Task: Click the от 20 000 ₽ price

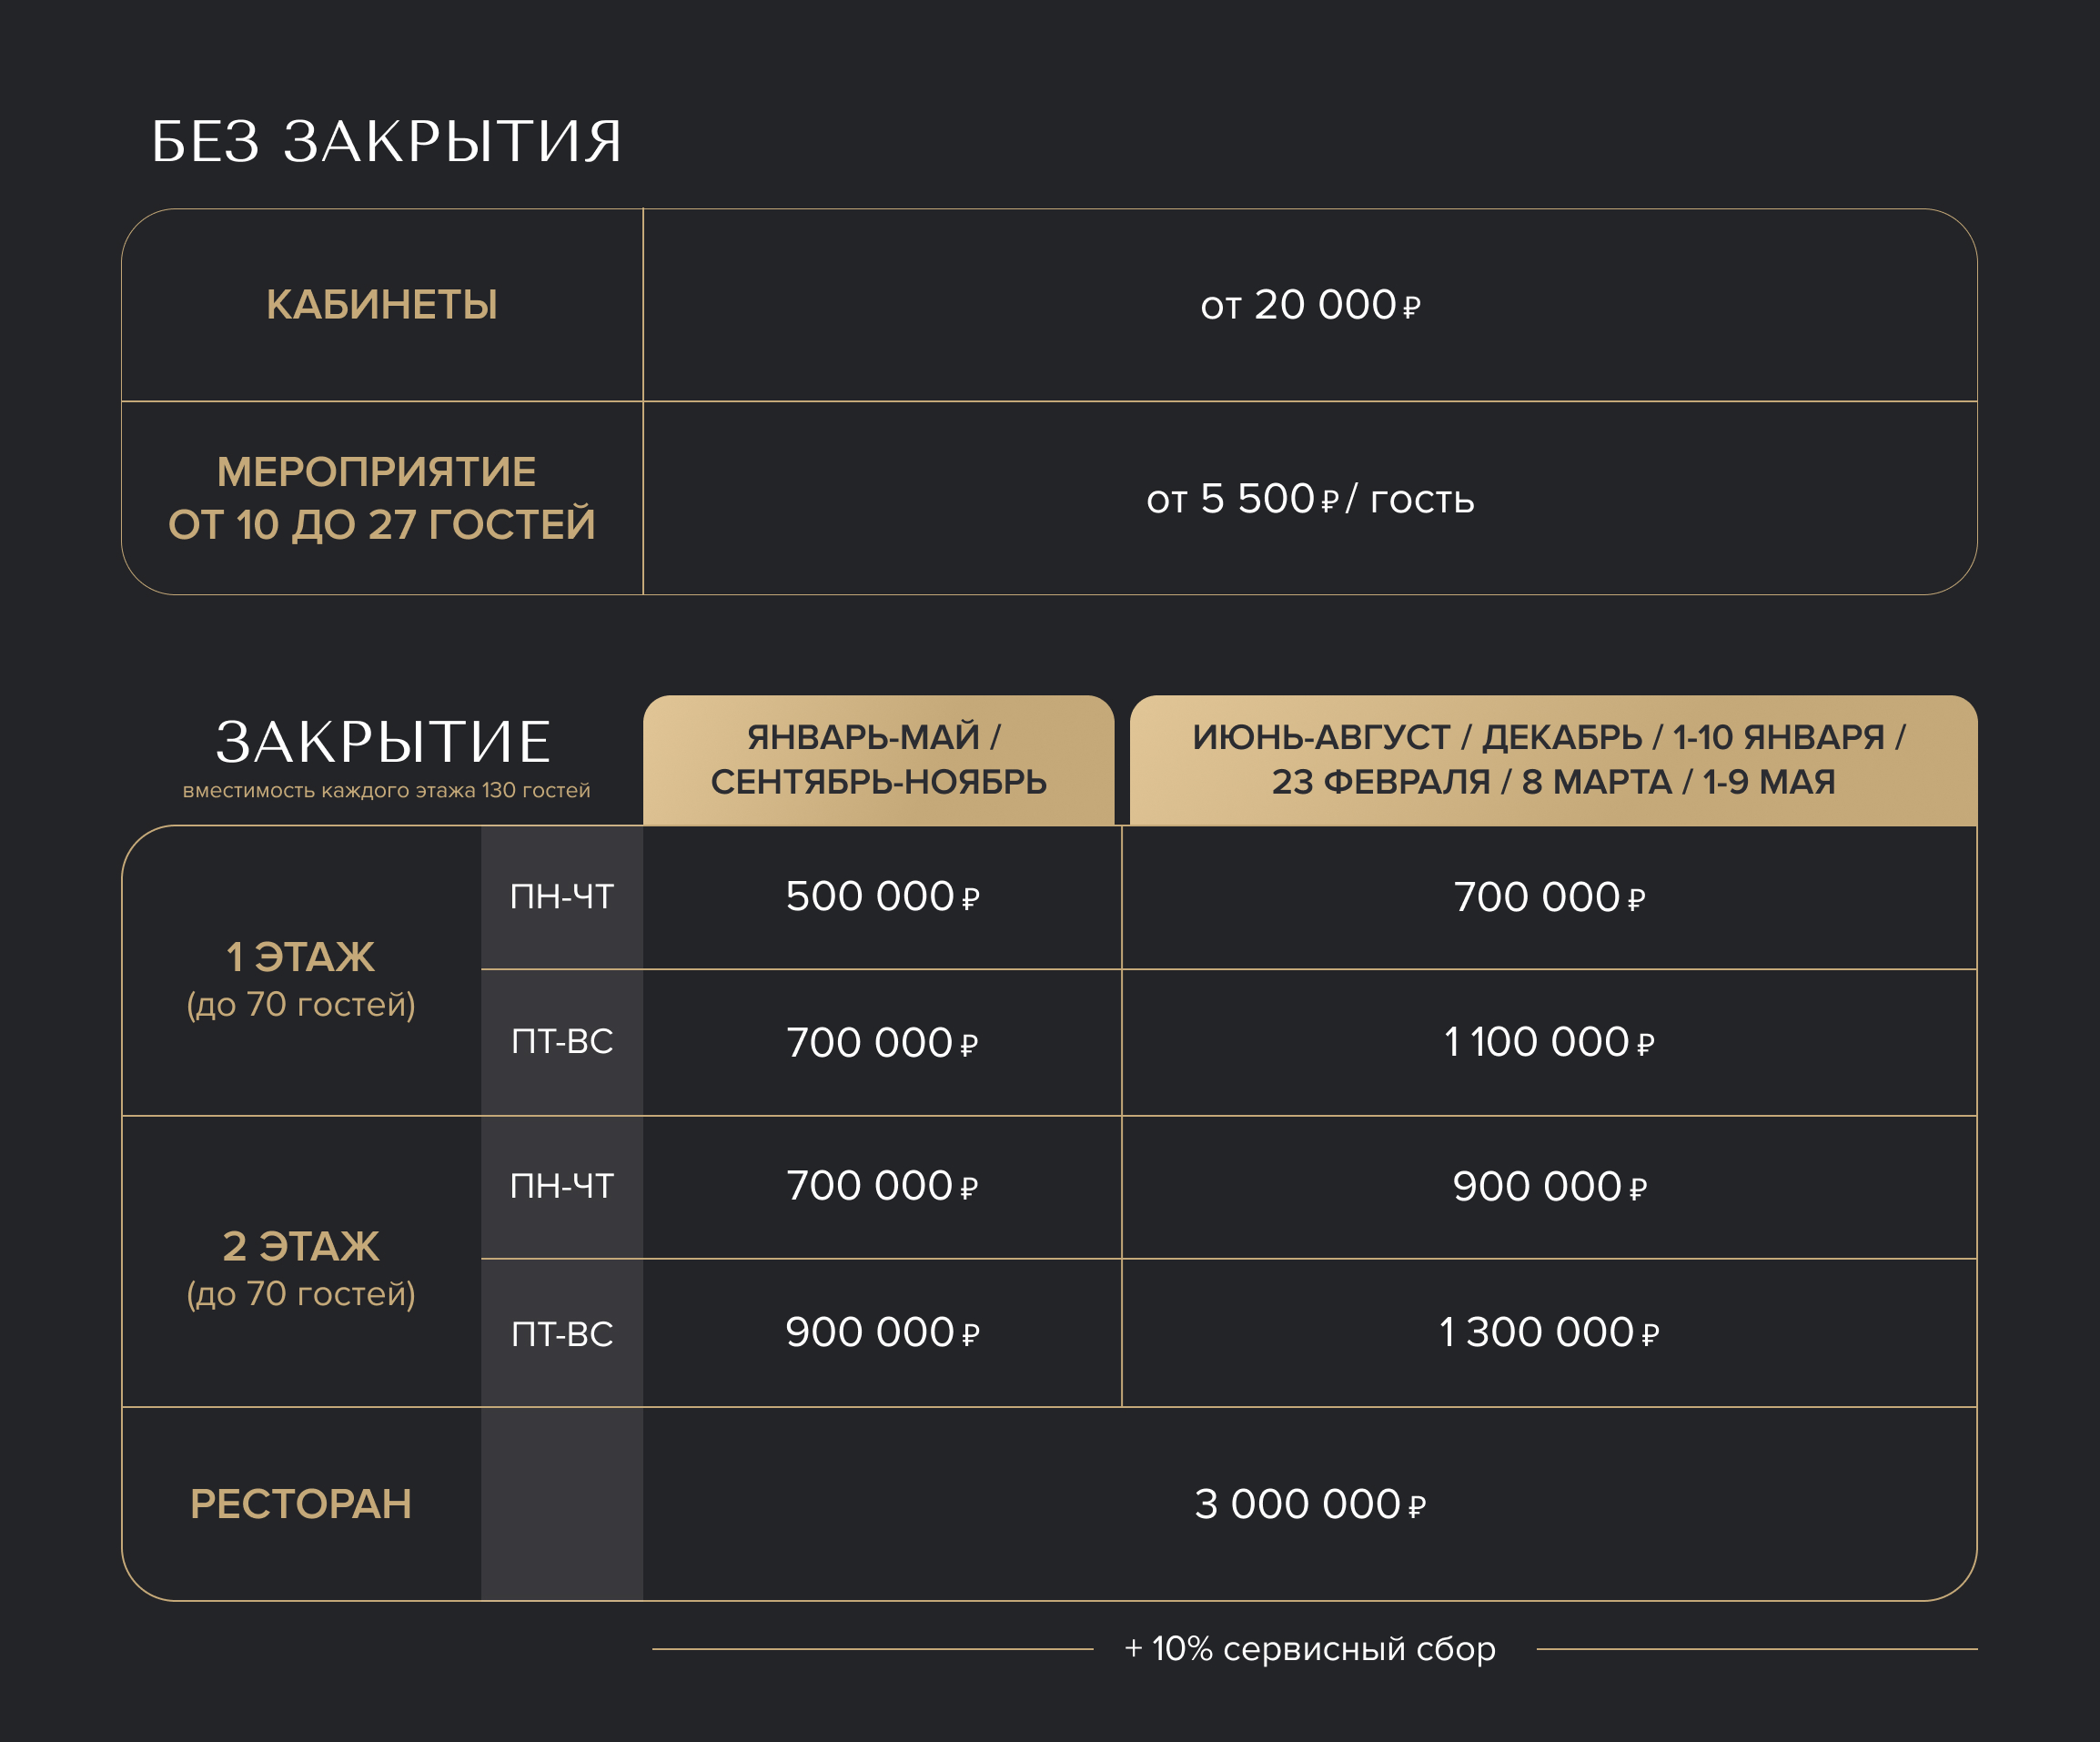Action: click(1309, 305)
